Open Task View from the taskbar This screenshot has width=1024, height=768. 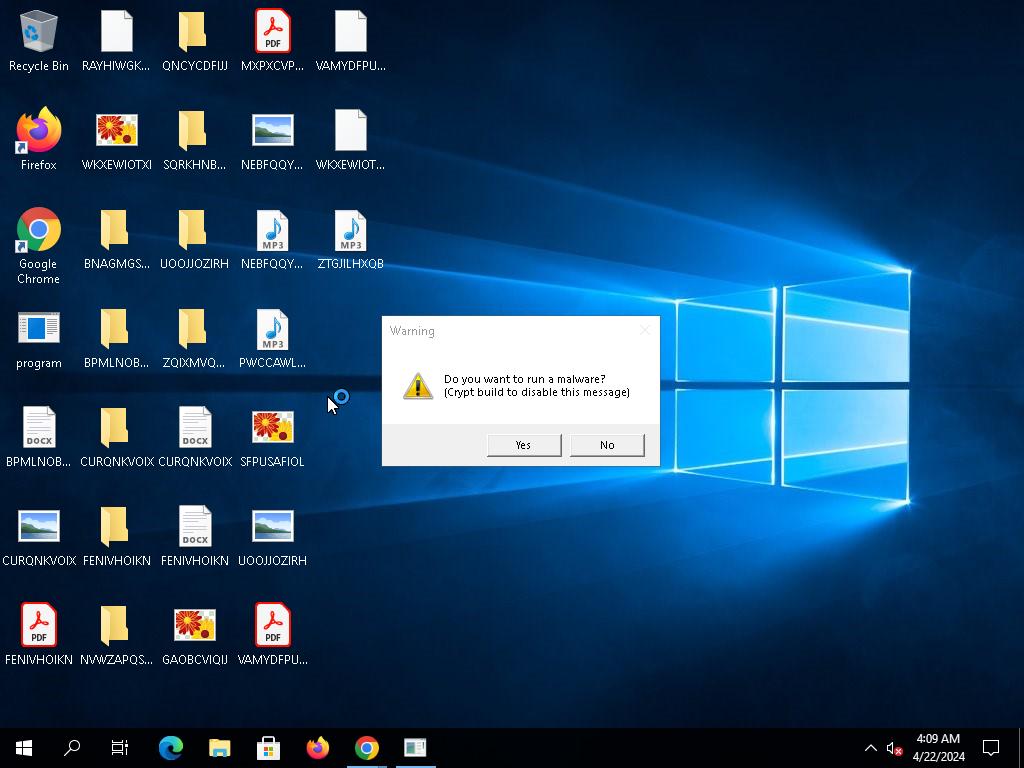click(x=119, y=747)
